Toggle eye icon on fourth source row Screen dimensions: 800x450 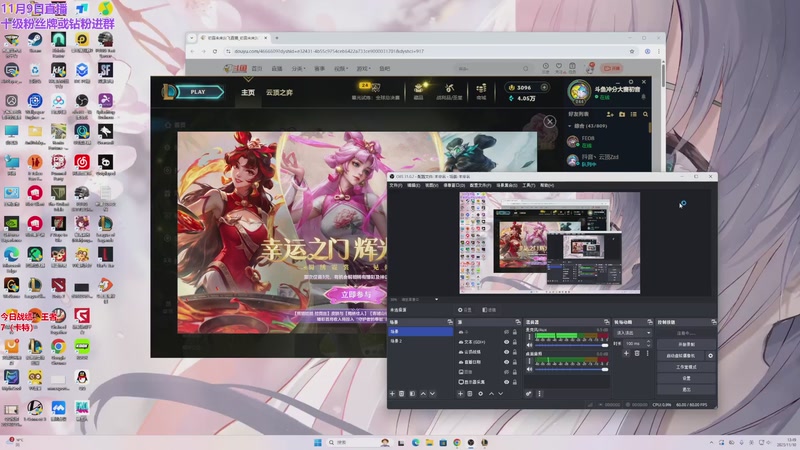pos(506,362)
